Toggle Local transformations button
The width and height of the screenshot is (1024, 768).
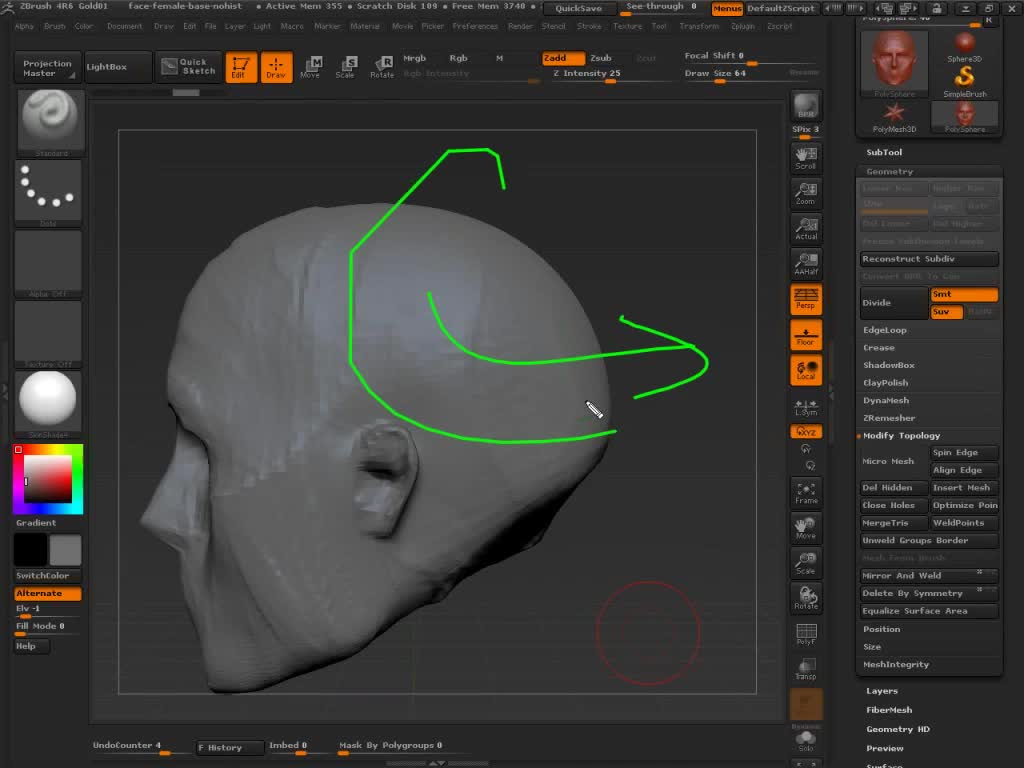click(806, 370)
